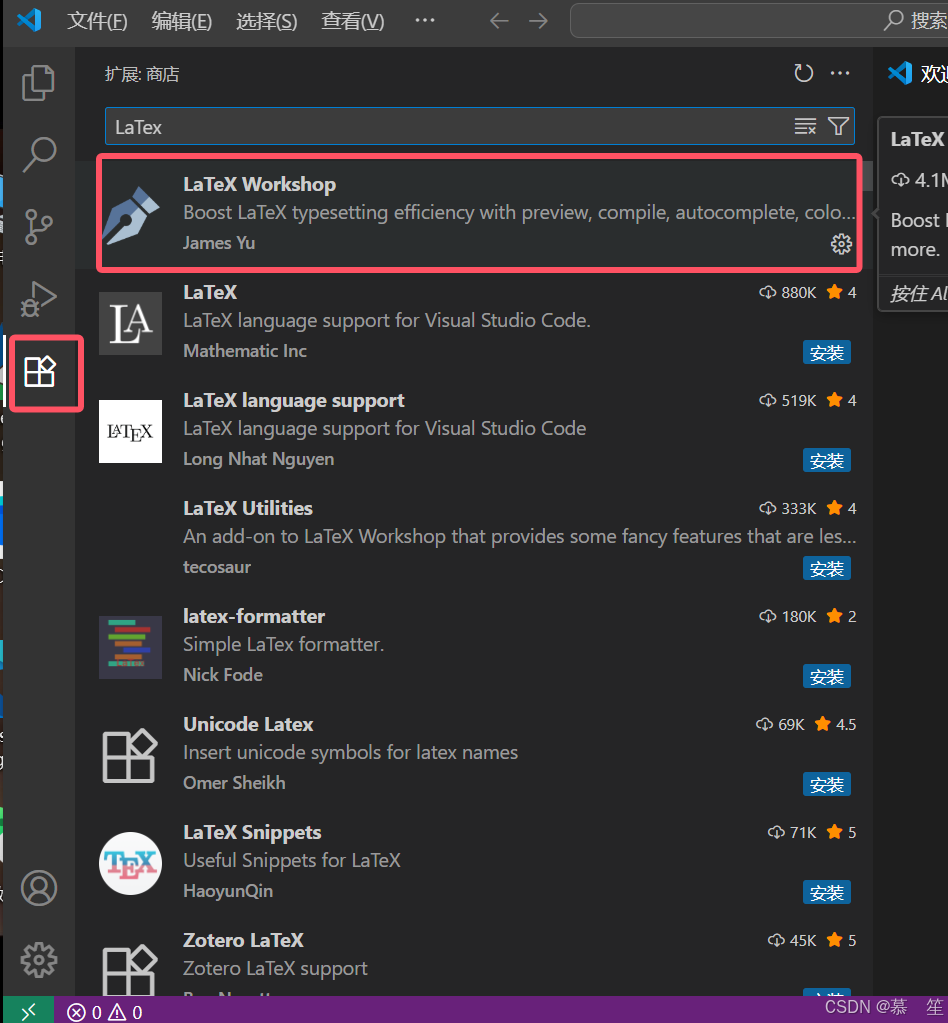Open the 选择(S) menu
Screen dimensions: 948x1023
[266, 21]
